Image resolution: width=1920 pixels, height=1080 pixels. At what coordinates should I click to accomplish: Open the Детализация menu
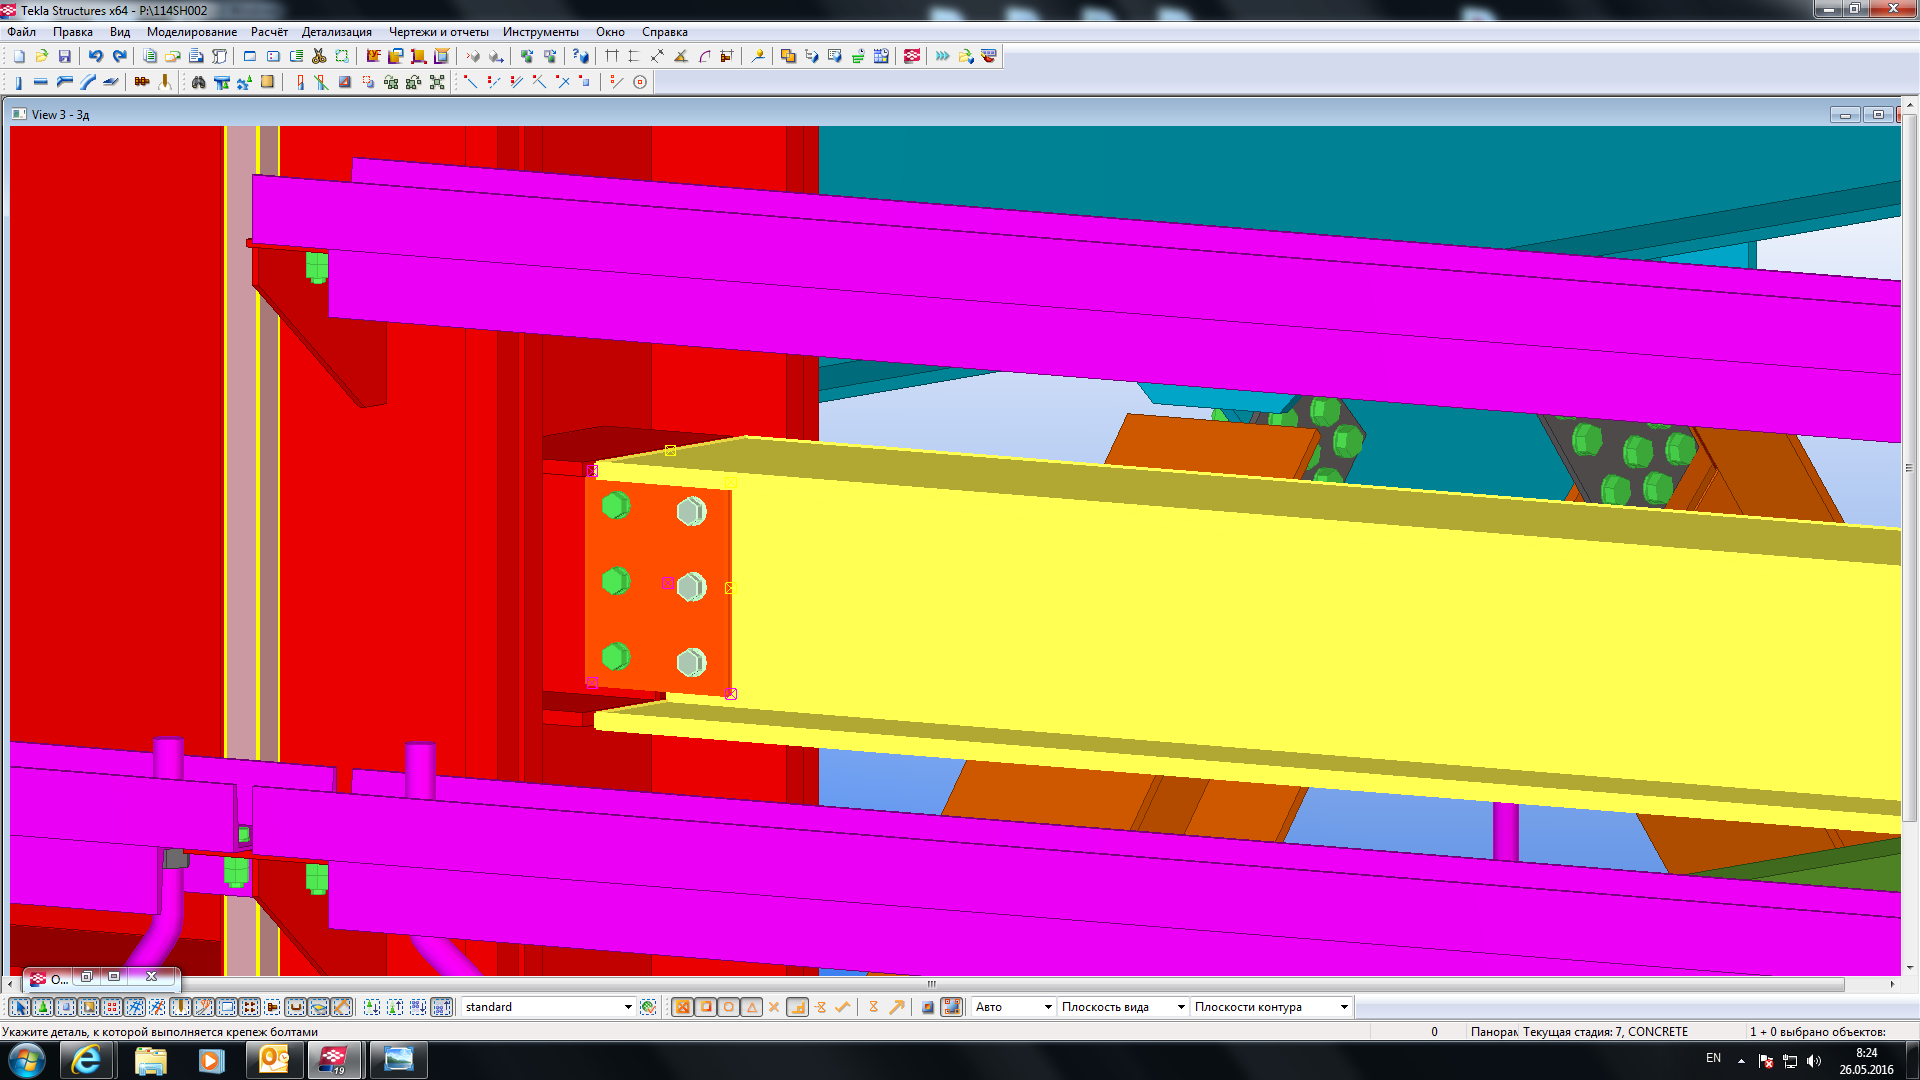pyautogui.click(x=337, y=32)
